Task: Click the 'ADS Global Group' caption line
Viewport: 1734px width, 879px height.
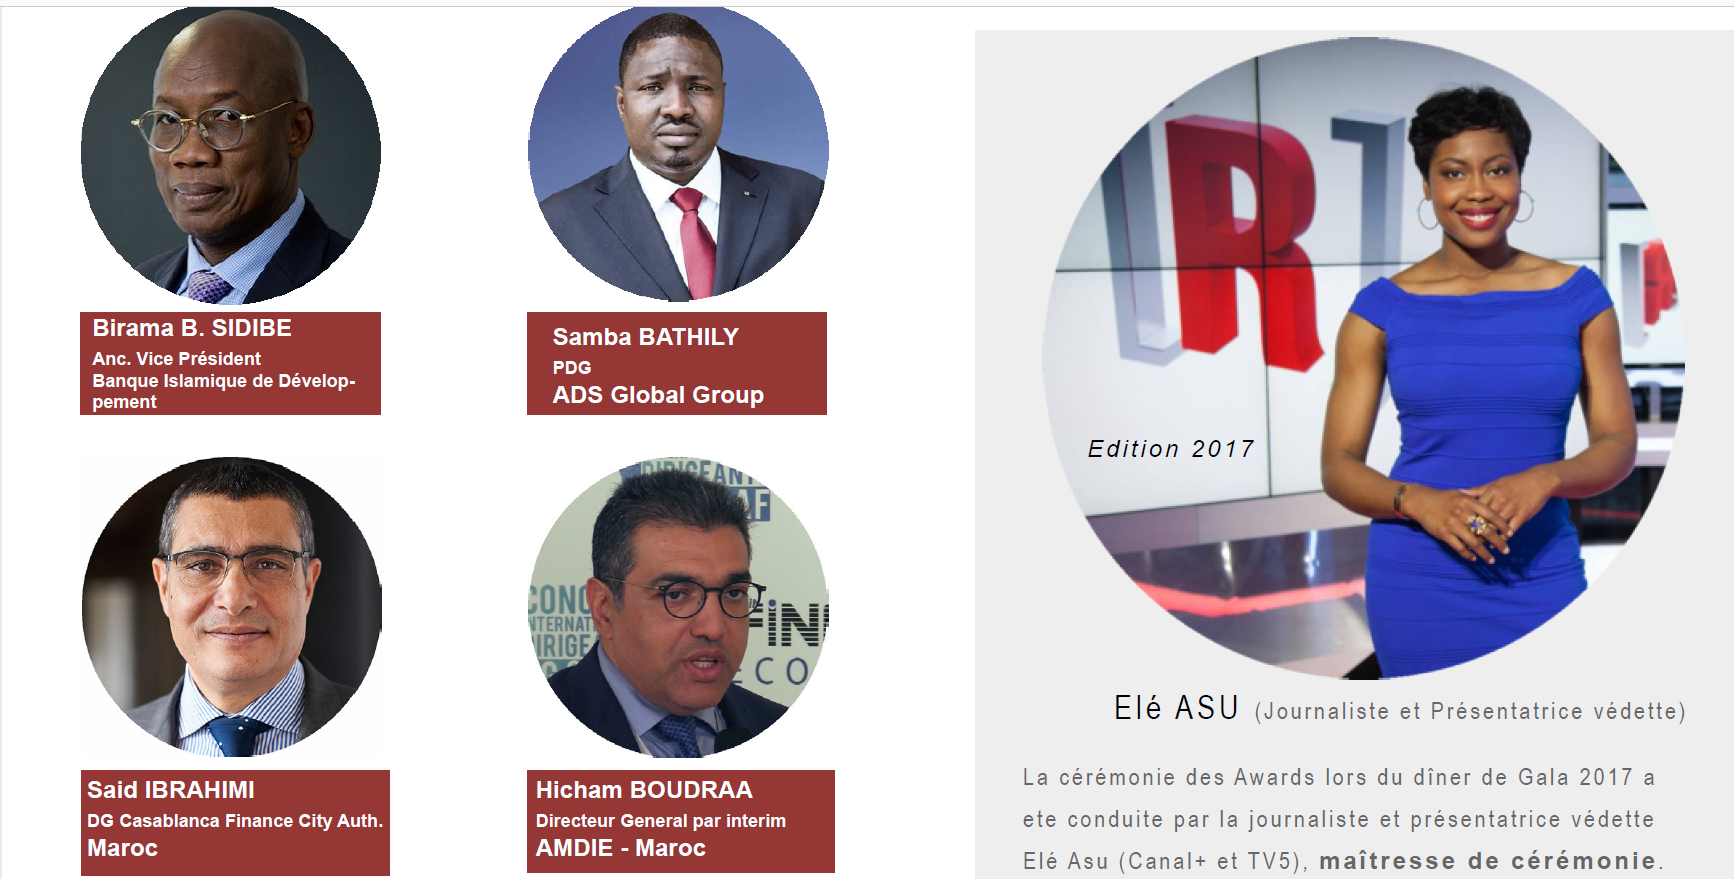Action: [x=658, y=395]
